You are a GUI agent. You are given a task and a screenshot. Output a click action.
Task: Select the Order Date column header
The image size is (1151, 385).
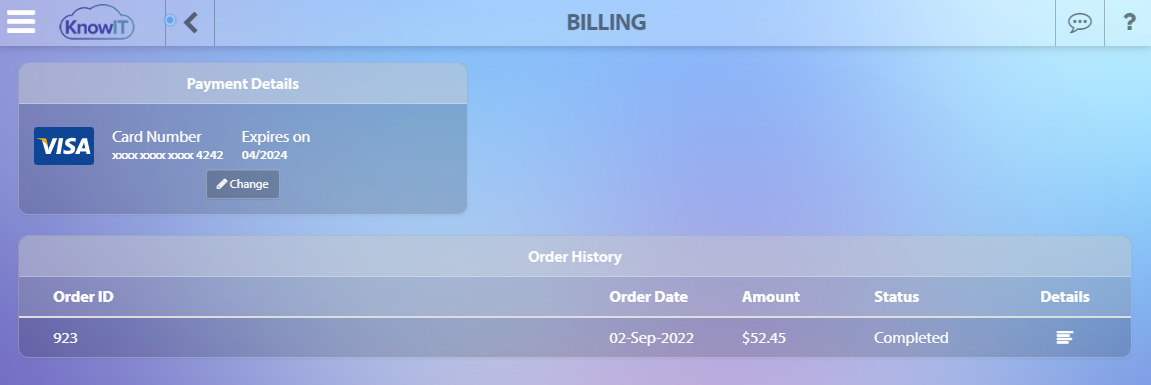pos(648,297)
